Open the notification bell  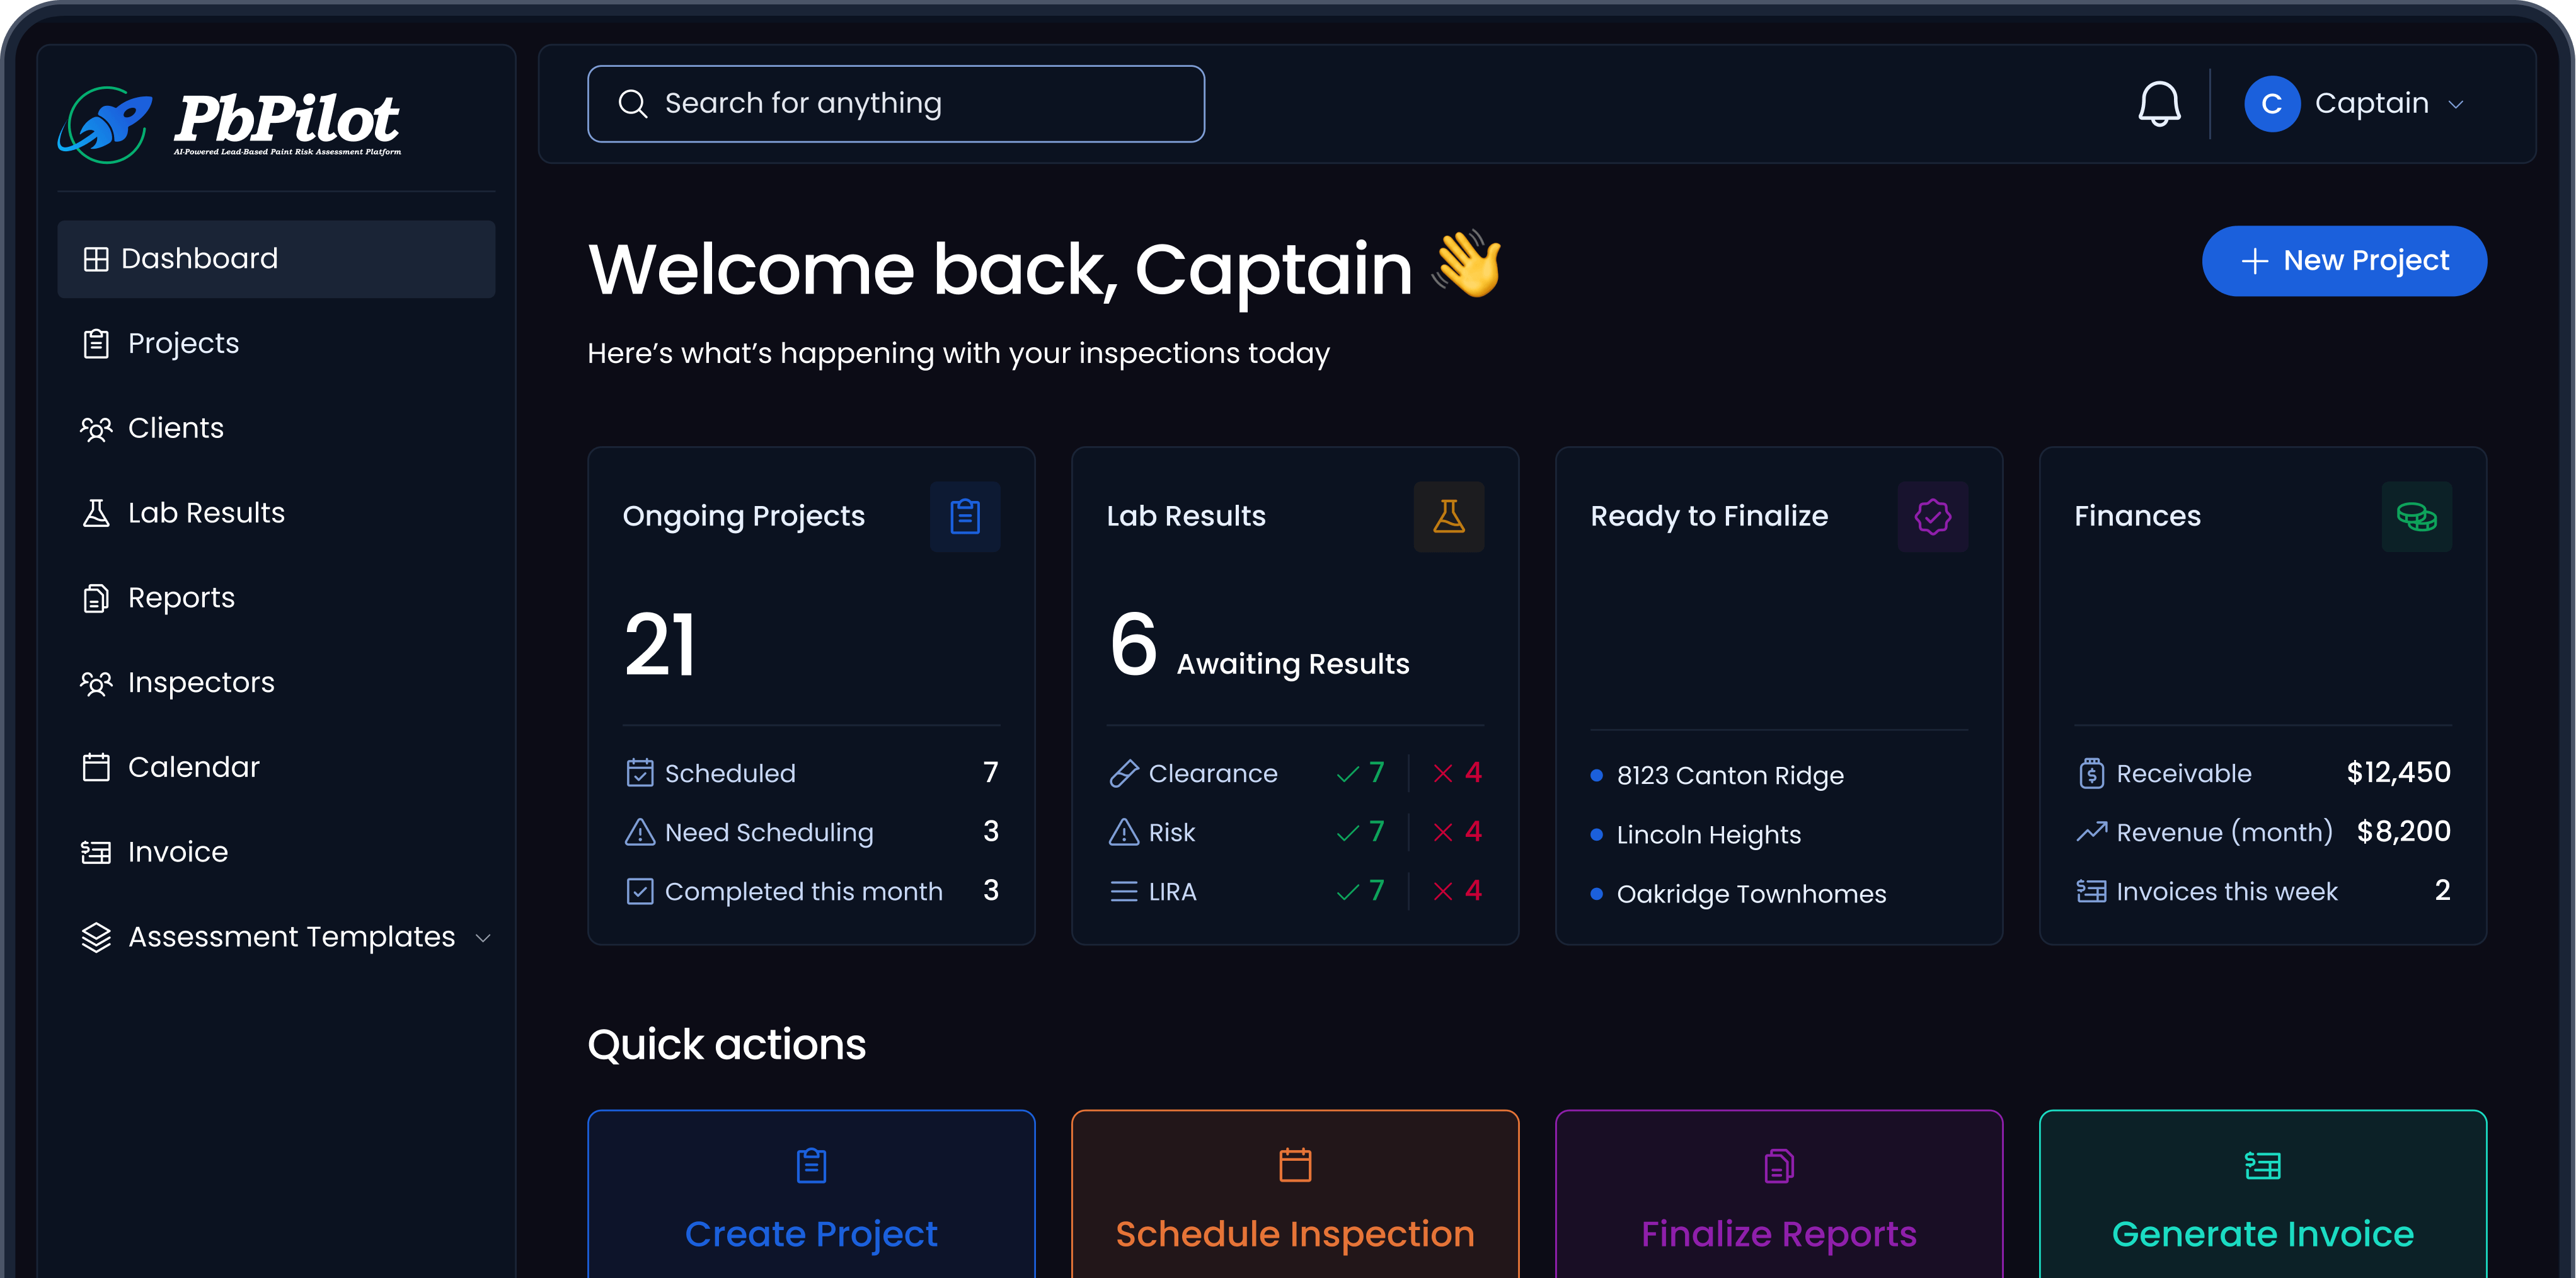[2159, 103]
